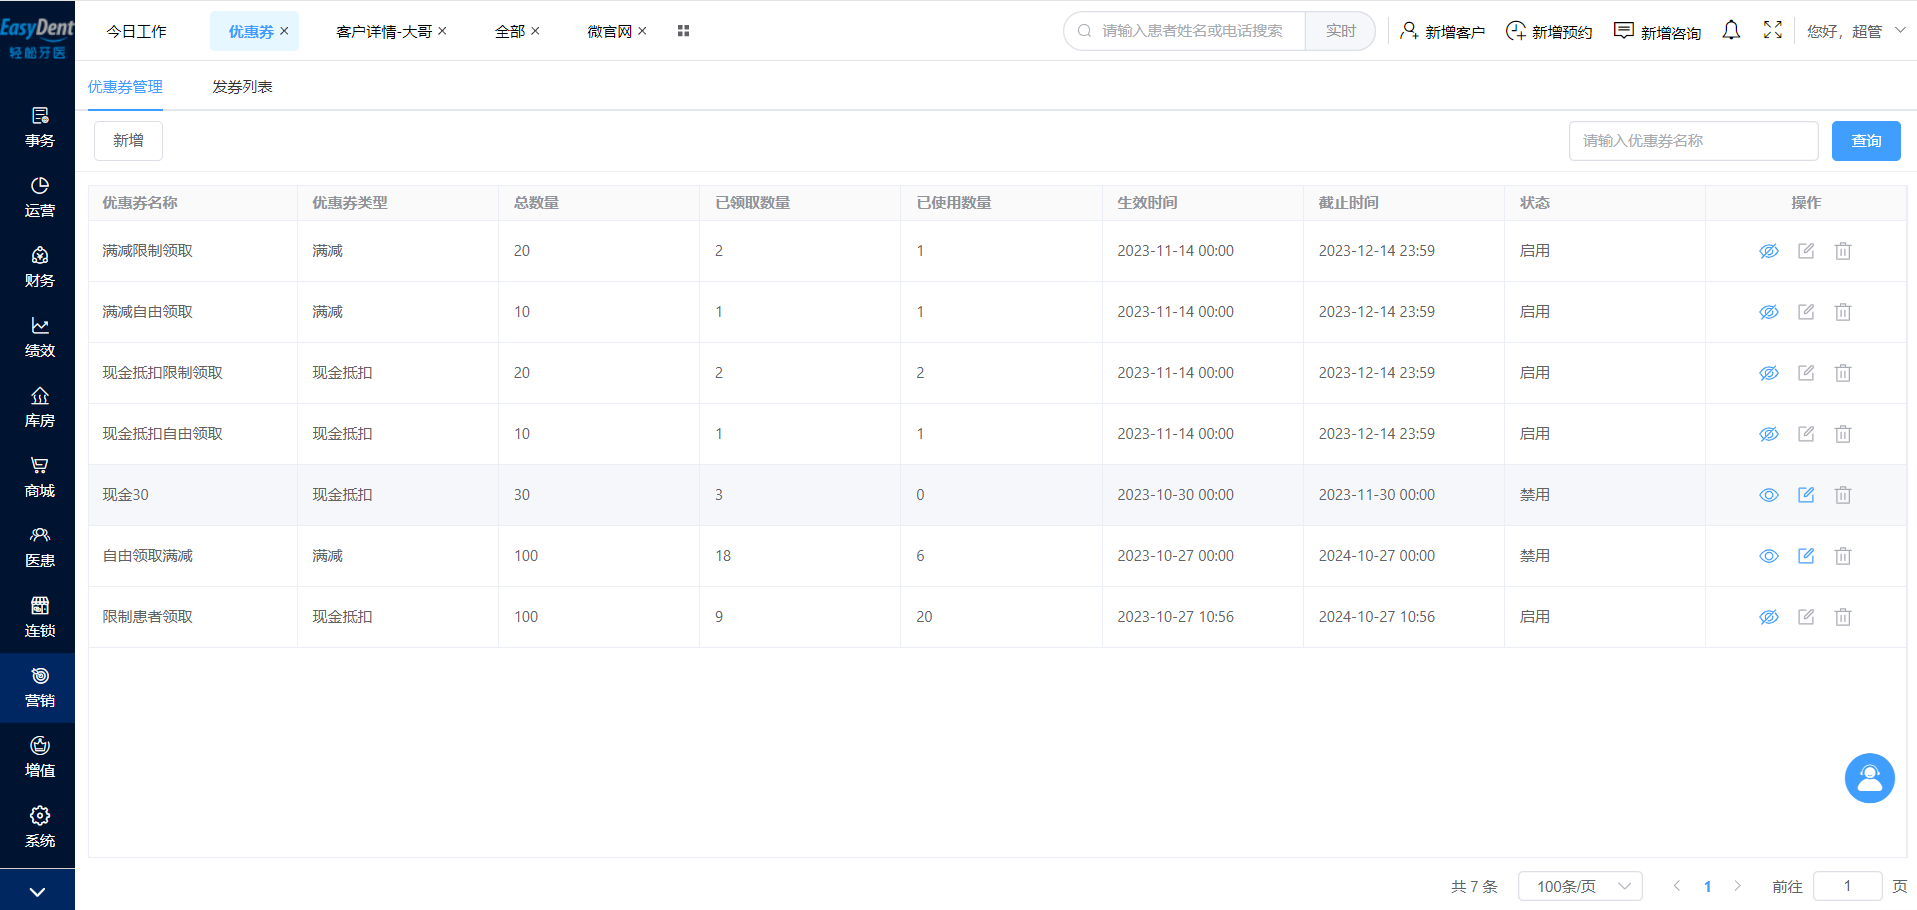Click the 查询 search button

pyautogui.click(x=1866, y=141)
